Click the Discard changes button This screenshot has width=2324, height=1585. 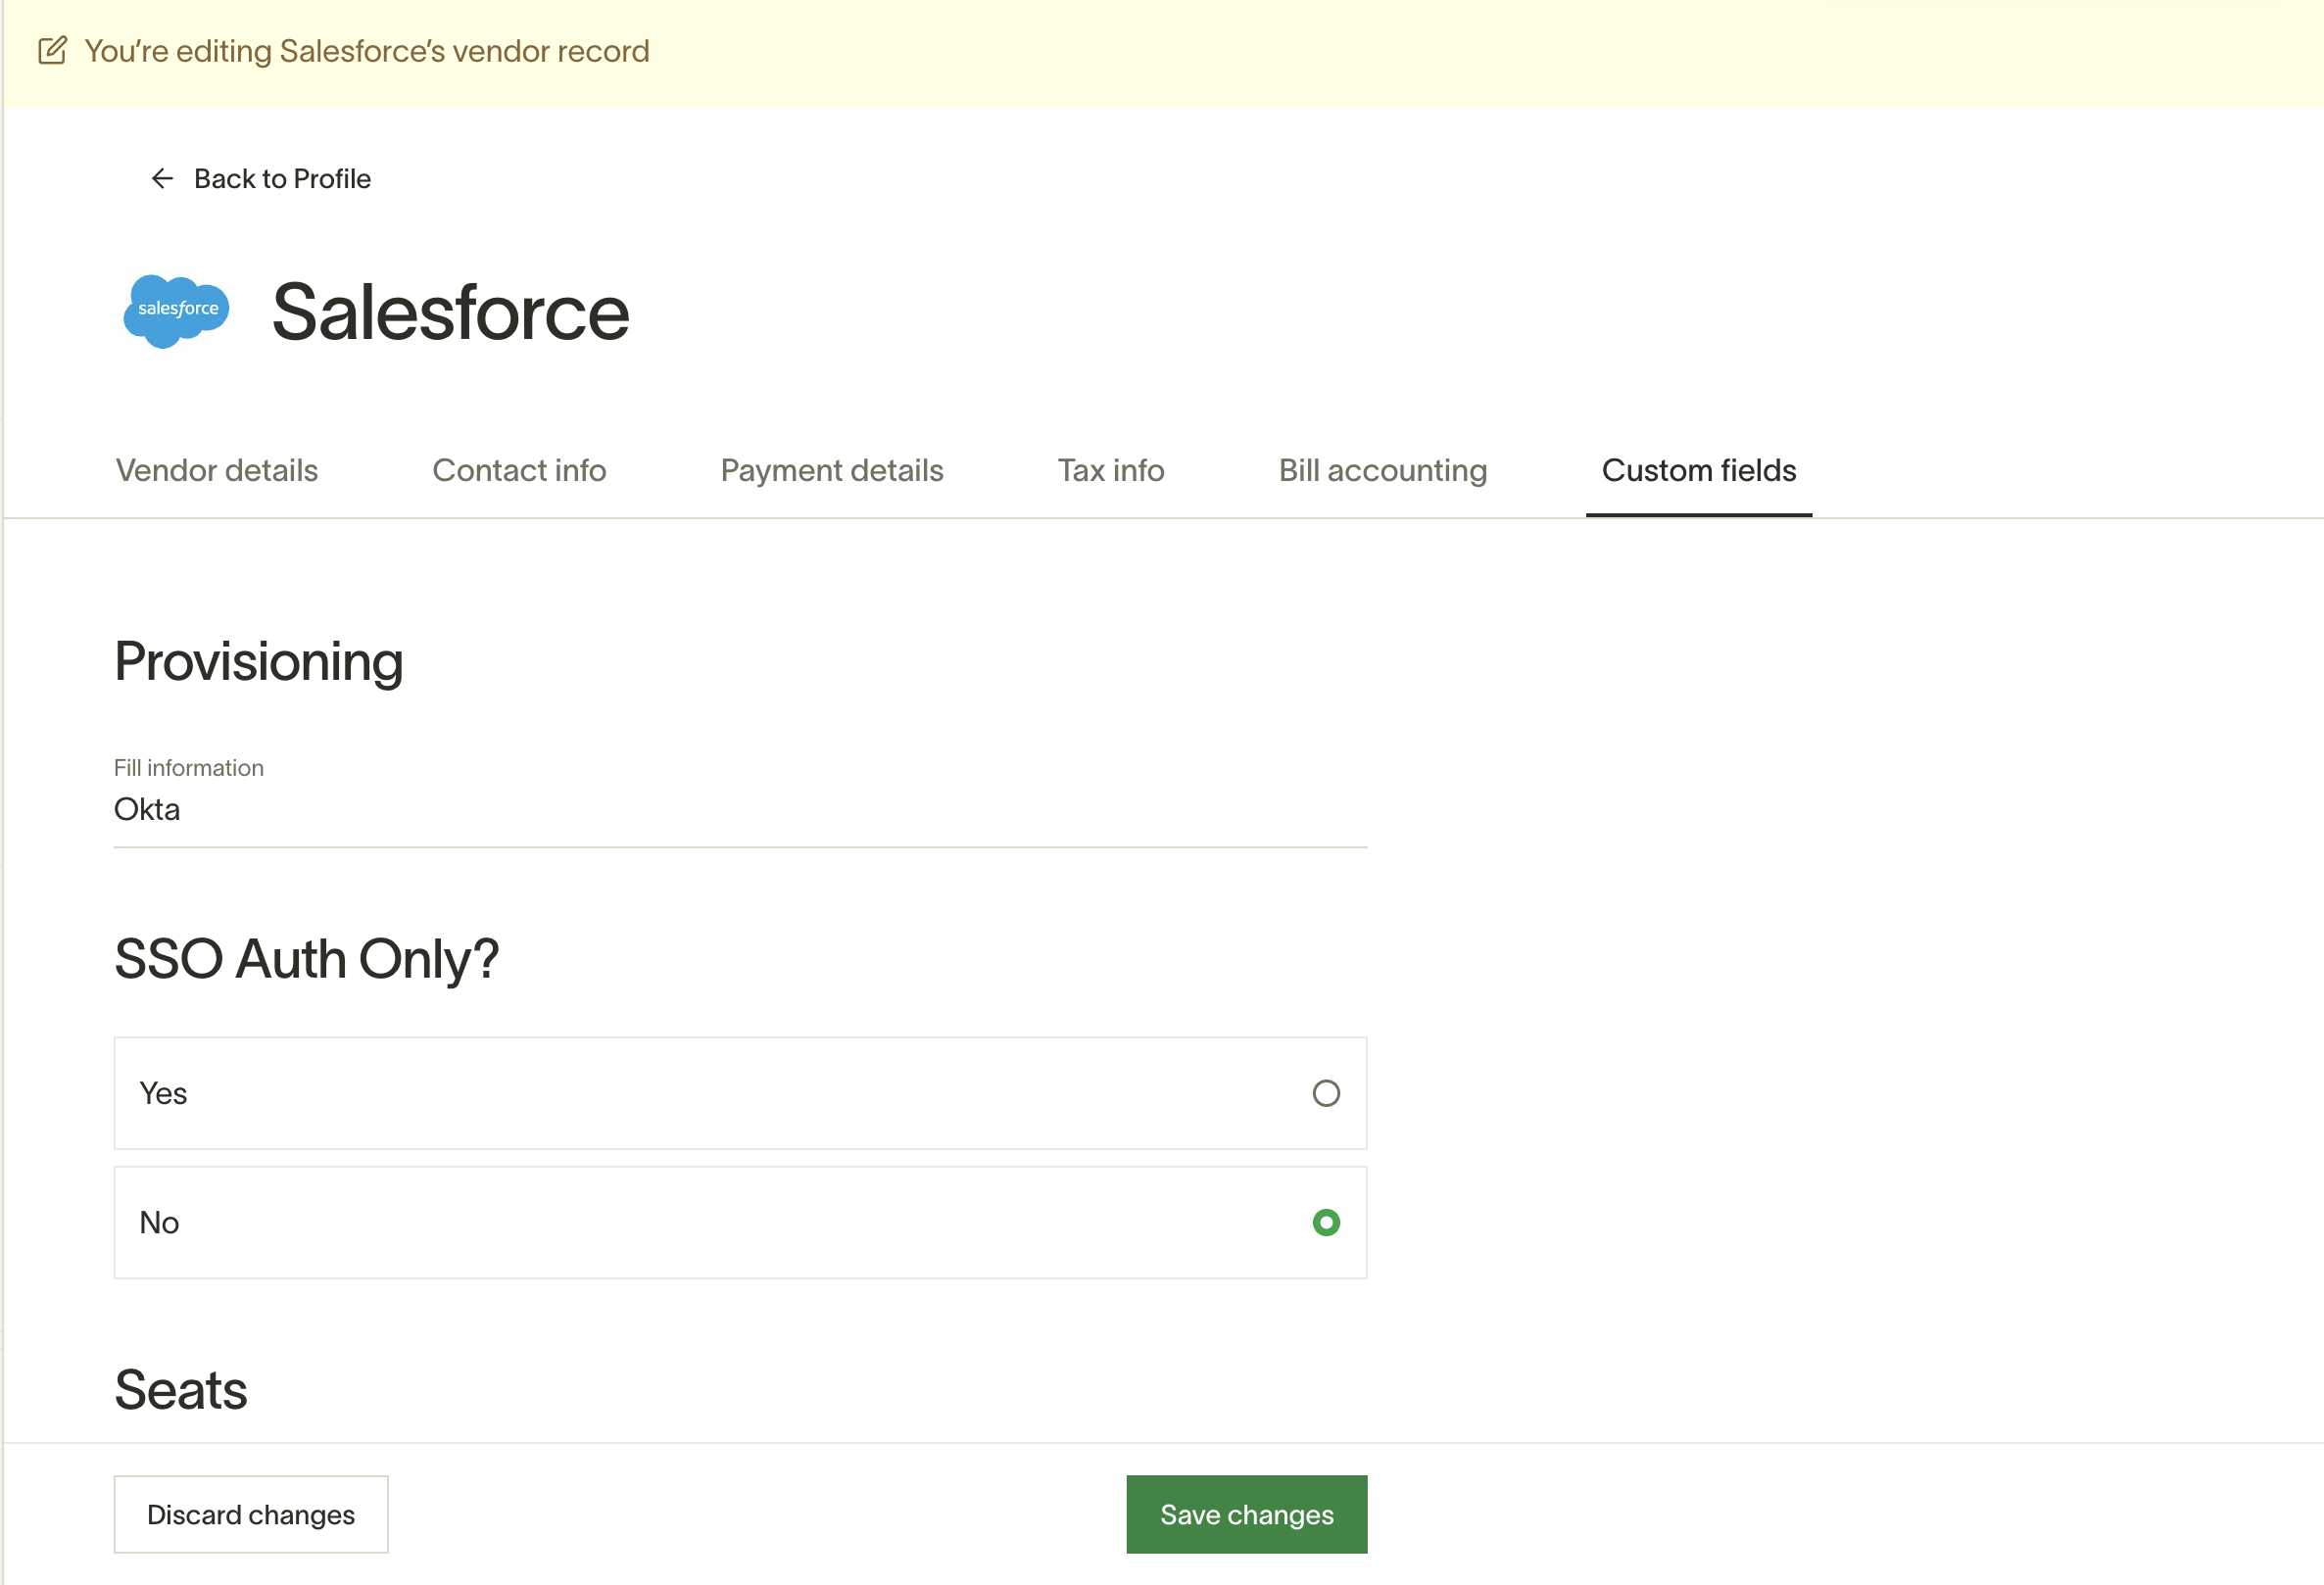[250, 1514]
